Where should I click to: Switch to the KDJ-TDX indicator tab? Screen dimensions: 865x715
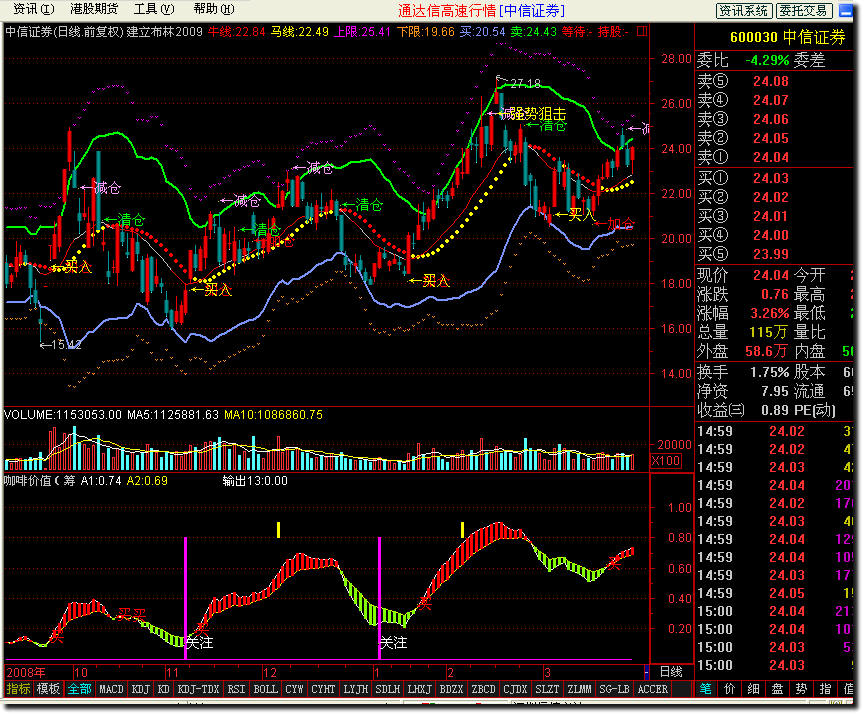click(199, 689)
